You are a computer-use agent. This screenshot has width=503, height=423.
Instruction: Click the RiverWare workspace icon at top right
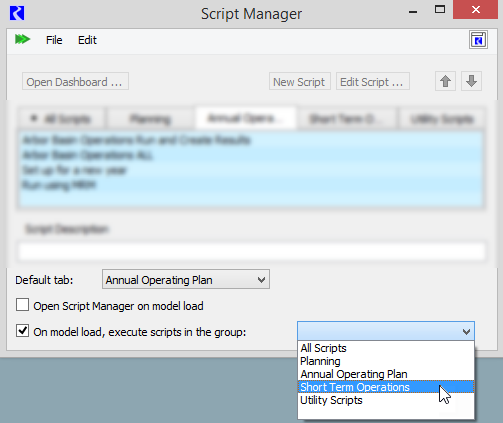point(478,40)
